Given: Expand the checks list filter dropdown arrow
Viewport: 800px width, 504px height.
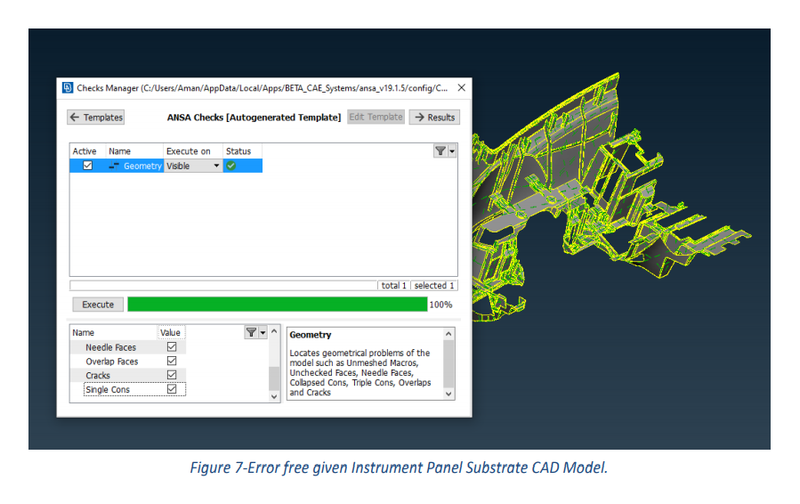Looking at the screenshot, I should click(452, 151).
